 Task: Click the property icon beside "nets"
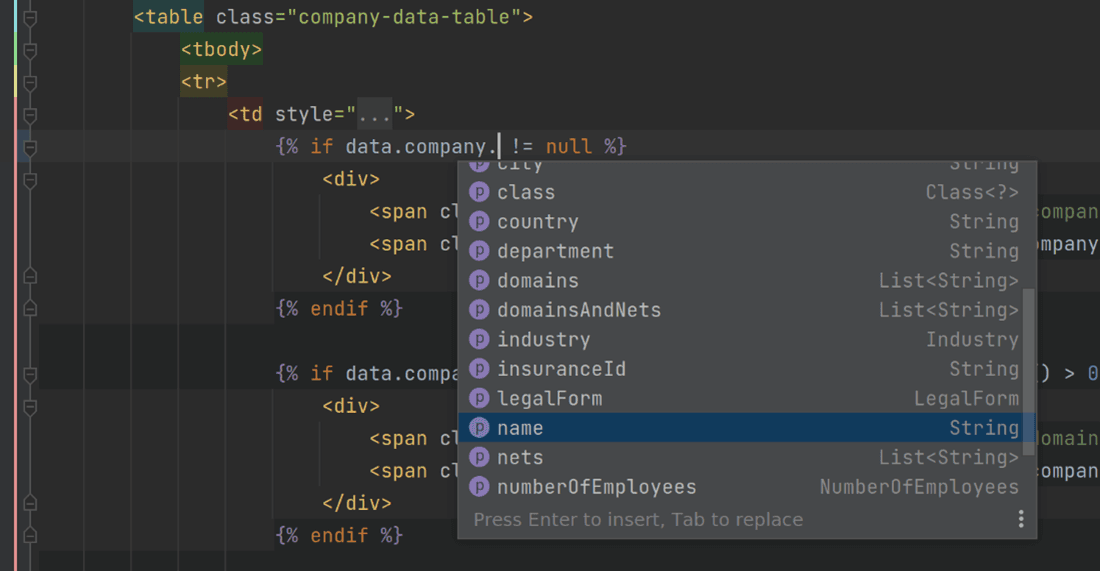(x=479, y=458)
